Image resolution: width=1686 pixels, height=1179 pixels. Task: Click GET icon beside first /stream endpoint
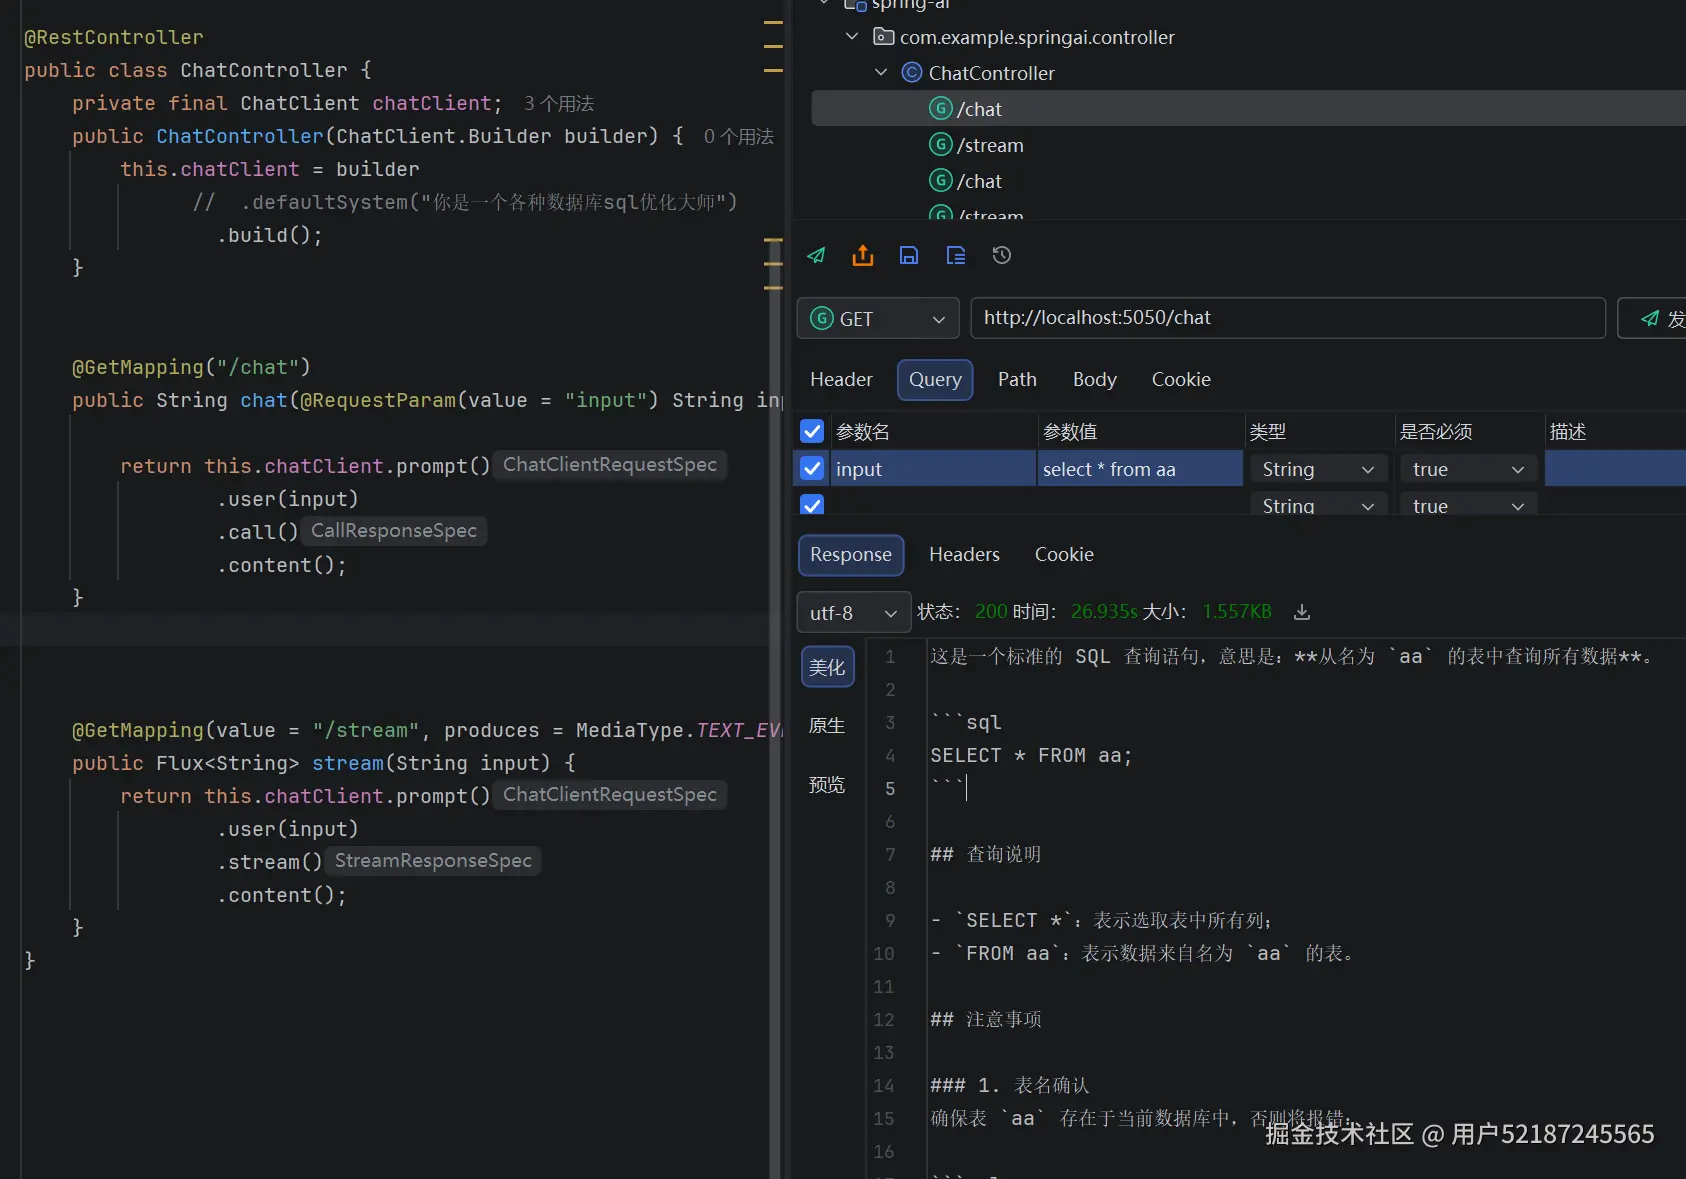pyautogui.click(x=940, y=144)
